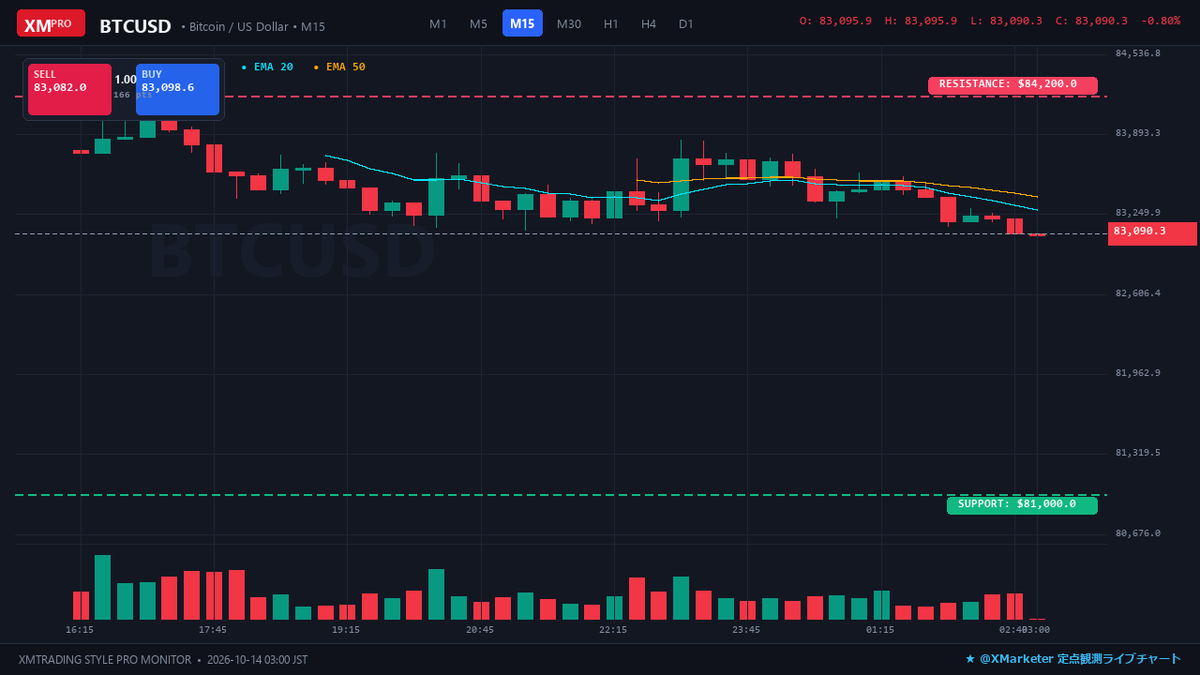This screenshot has width=1200, height=675.
Task: Click the 83,893.3 price axis label
Action: (x=1138, y=133)
